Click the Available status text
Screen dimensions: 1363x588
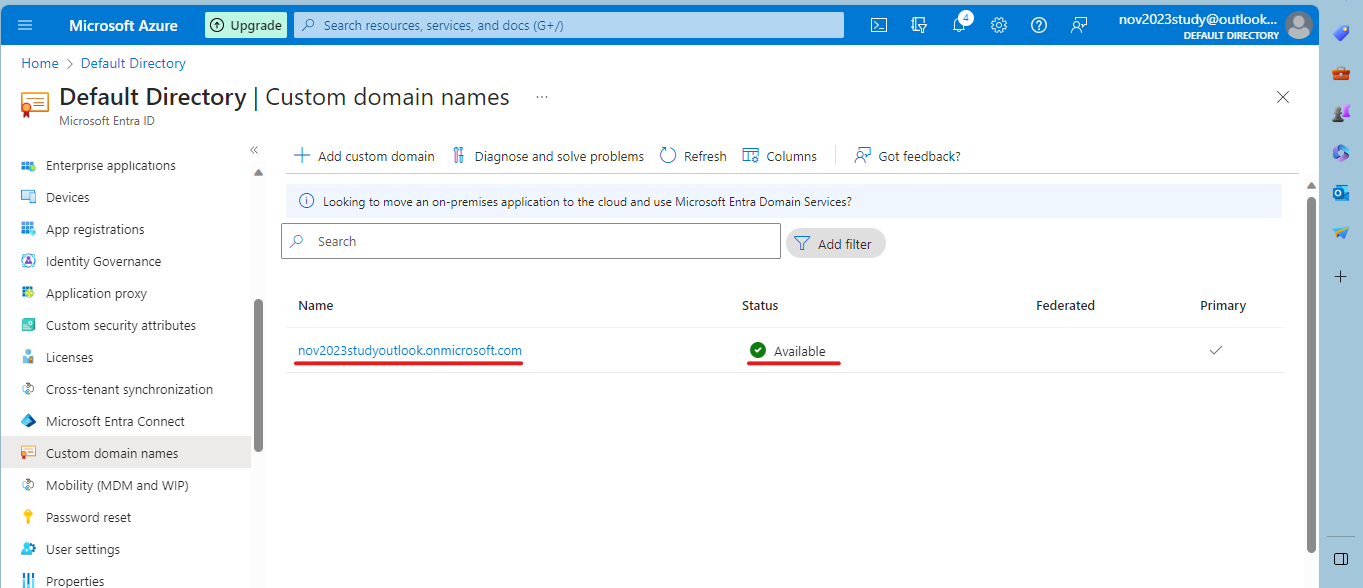click(x=800, y=351)
